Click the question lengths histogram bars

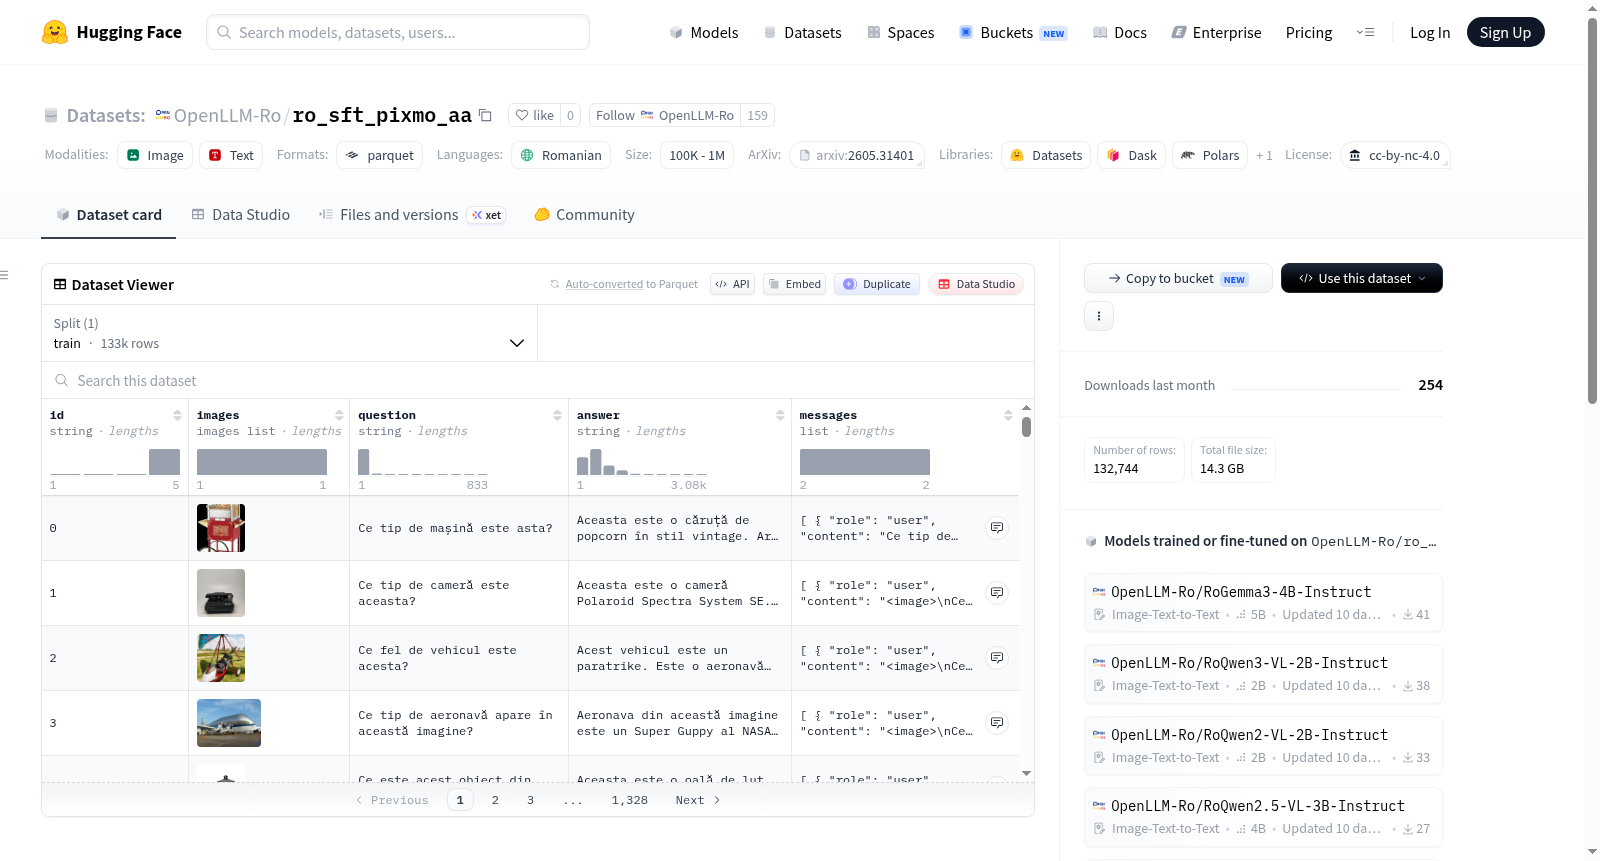coord(423,461)
